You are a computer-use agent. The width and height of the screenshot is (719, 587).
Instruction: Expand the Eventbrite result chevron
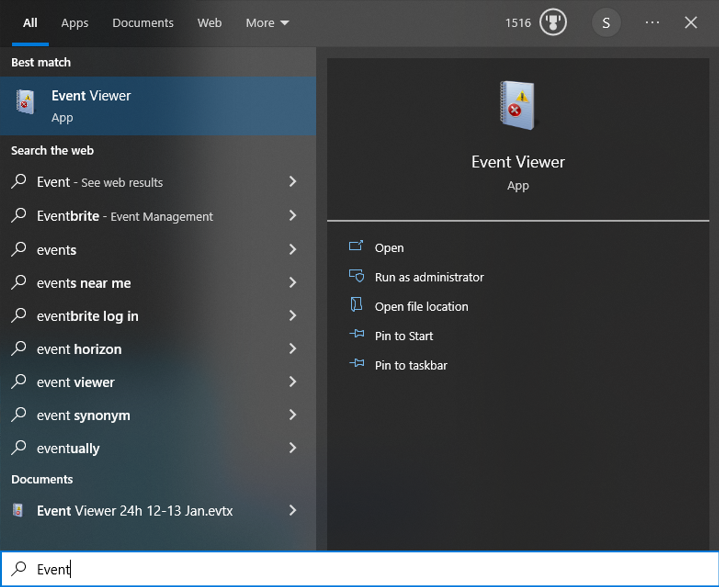pyautogui.click(x=292, y=216)
